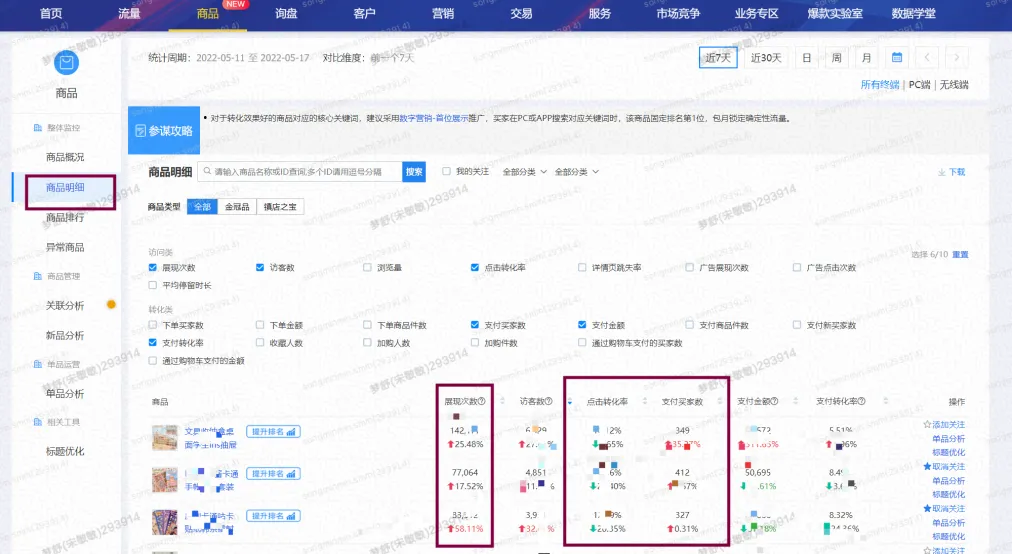
Task: Click star icon to 添加关注 first product
Action: (927, 425)
